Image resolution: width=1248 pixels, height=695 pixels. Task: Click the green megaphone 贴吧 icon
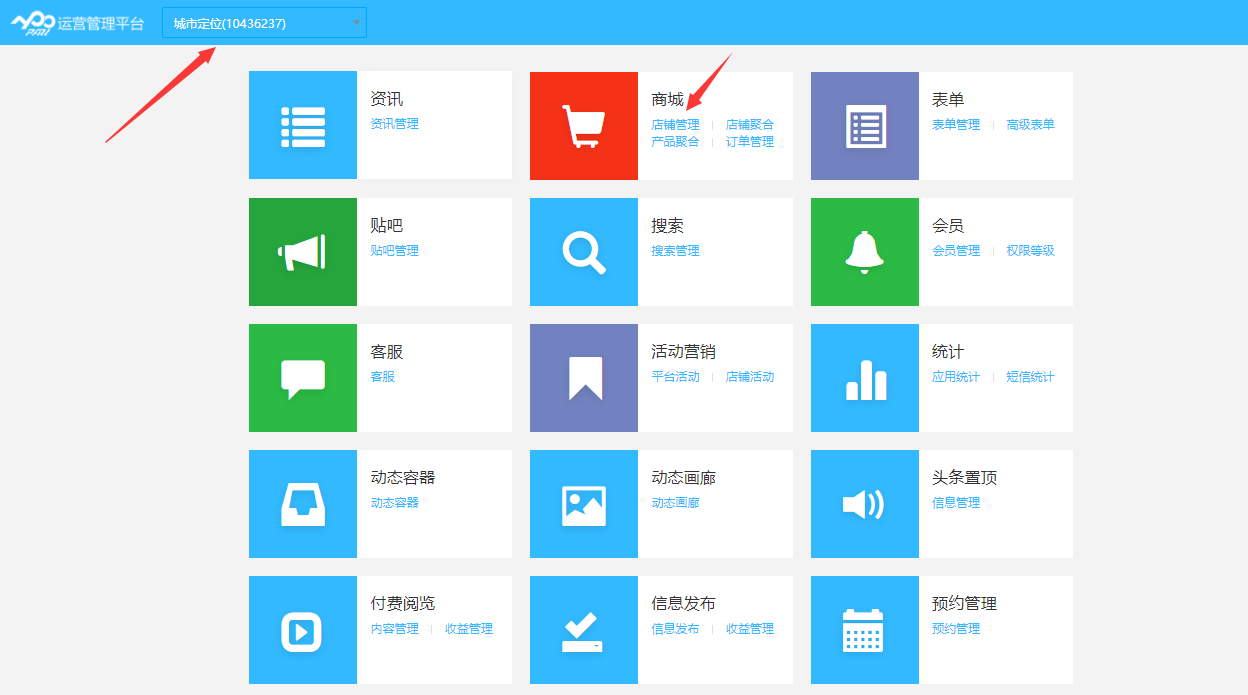pyautogui.click(x=302, y=252)
